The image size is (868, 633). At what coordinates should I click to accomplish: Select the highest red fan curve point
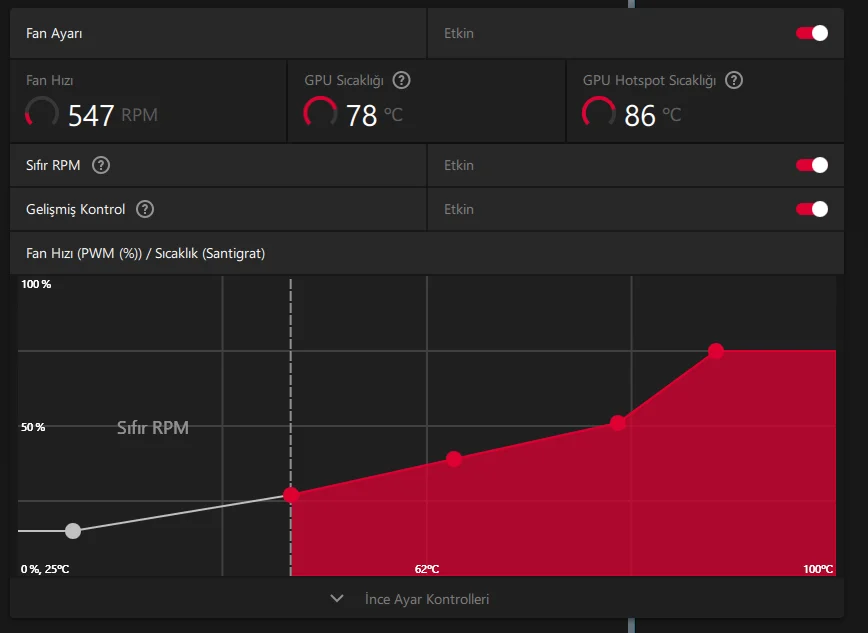pyautogui.click(x=716, y=351)
